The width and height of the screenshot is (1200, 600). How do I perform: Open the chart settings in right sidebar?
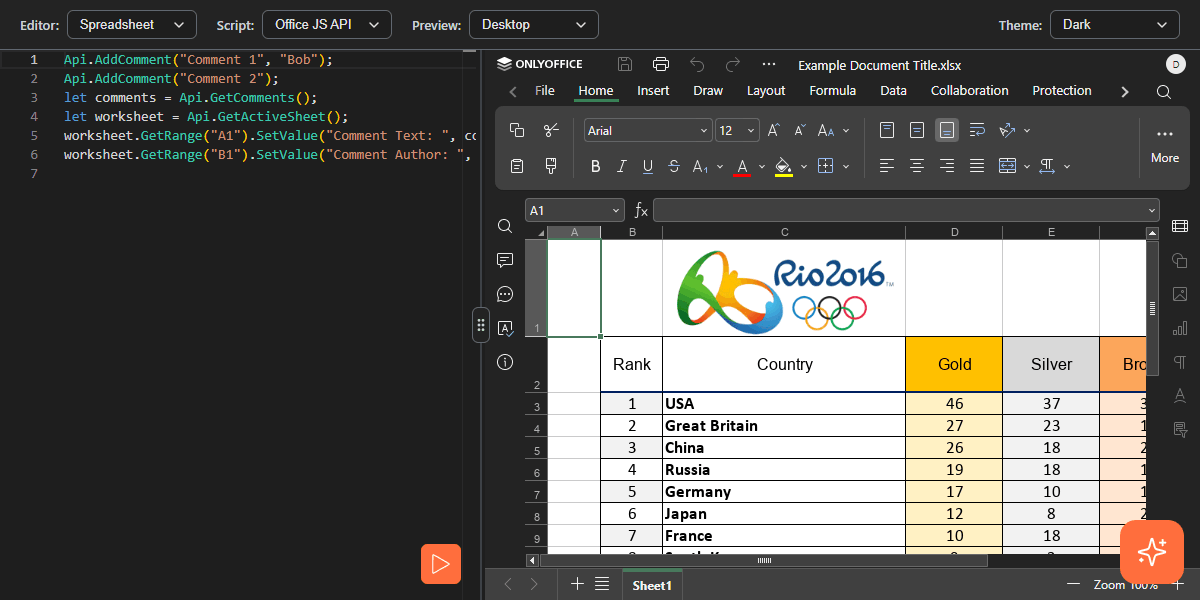pyautogui.click(x=1179, y=328)
